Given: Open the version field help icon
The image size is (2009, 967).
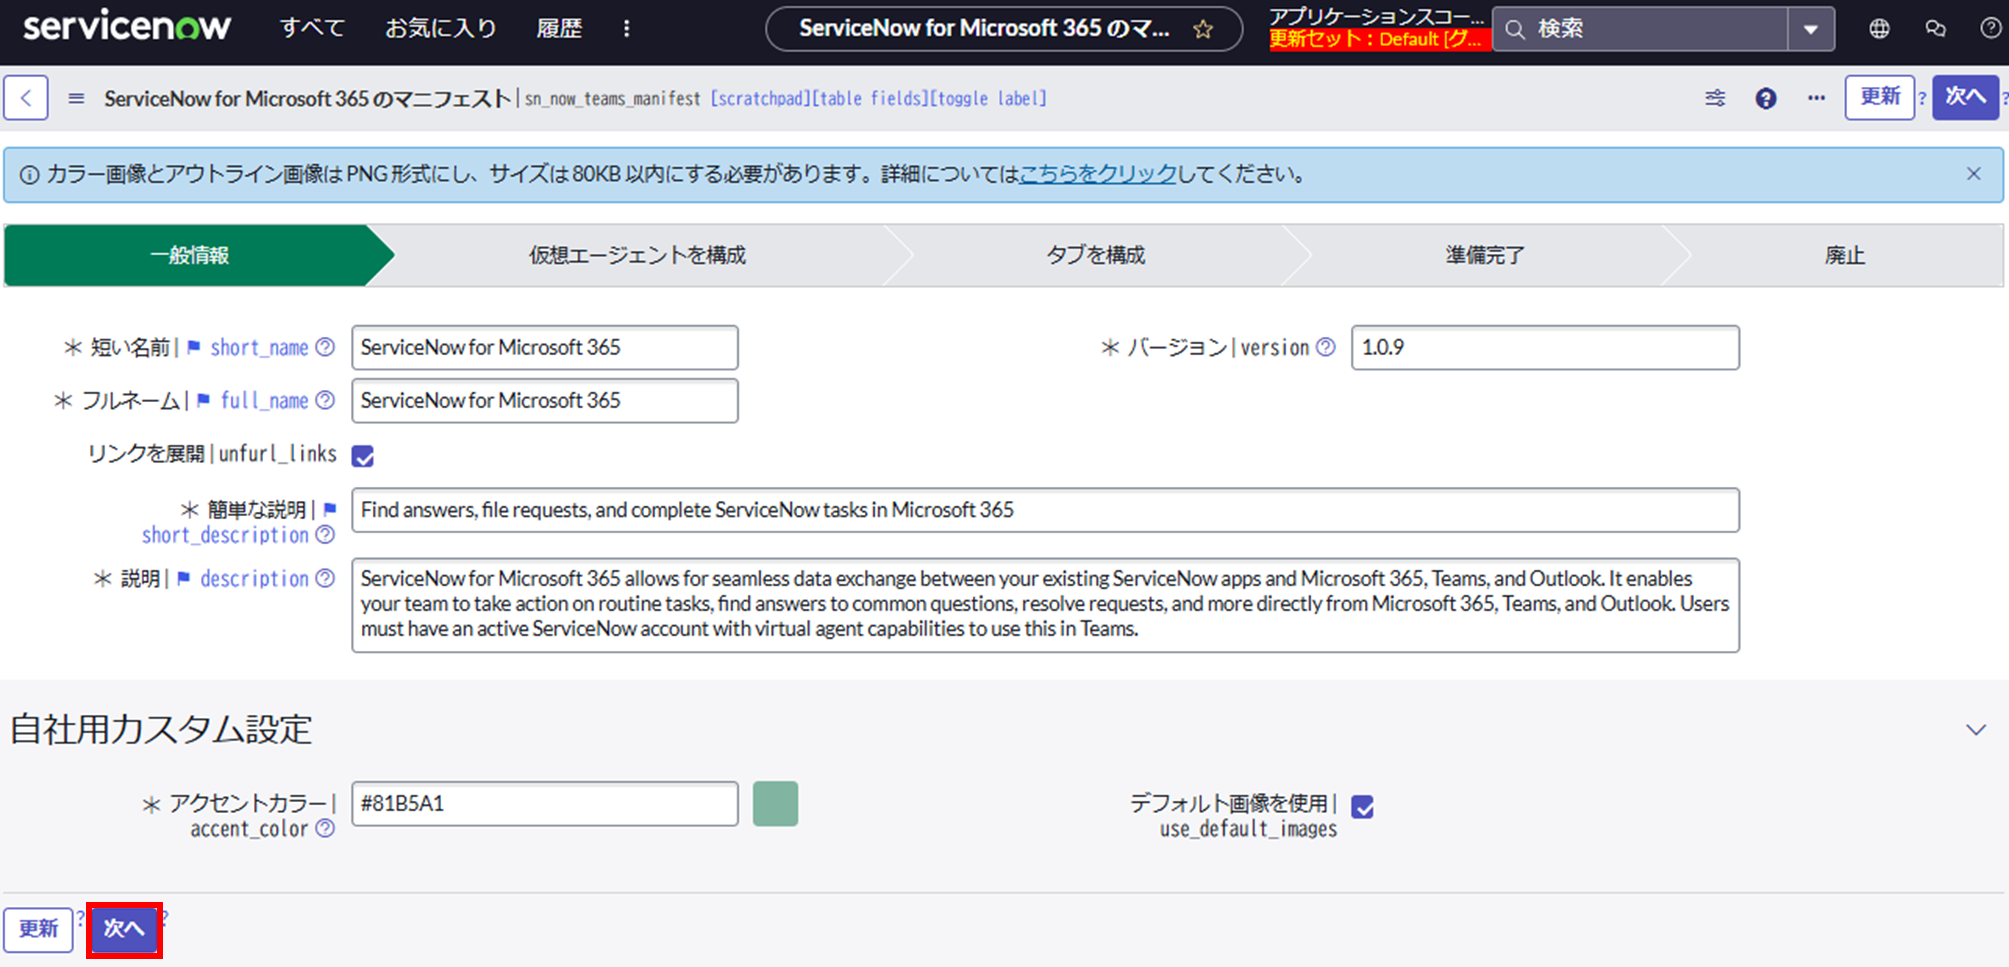Looking at the screenshot, I should pos(1325,347).
